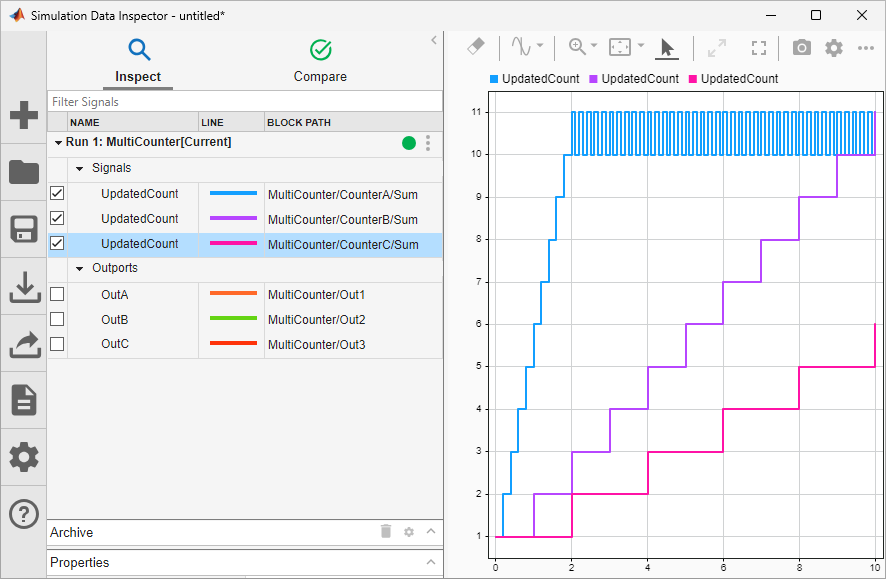
Task: Click the fit-to-view icon on the plot toolbar
Action: [758, 47]
